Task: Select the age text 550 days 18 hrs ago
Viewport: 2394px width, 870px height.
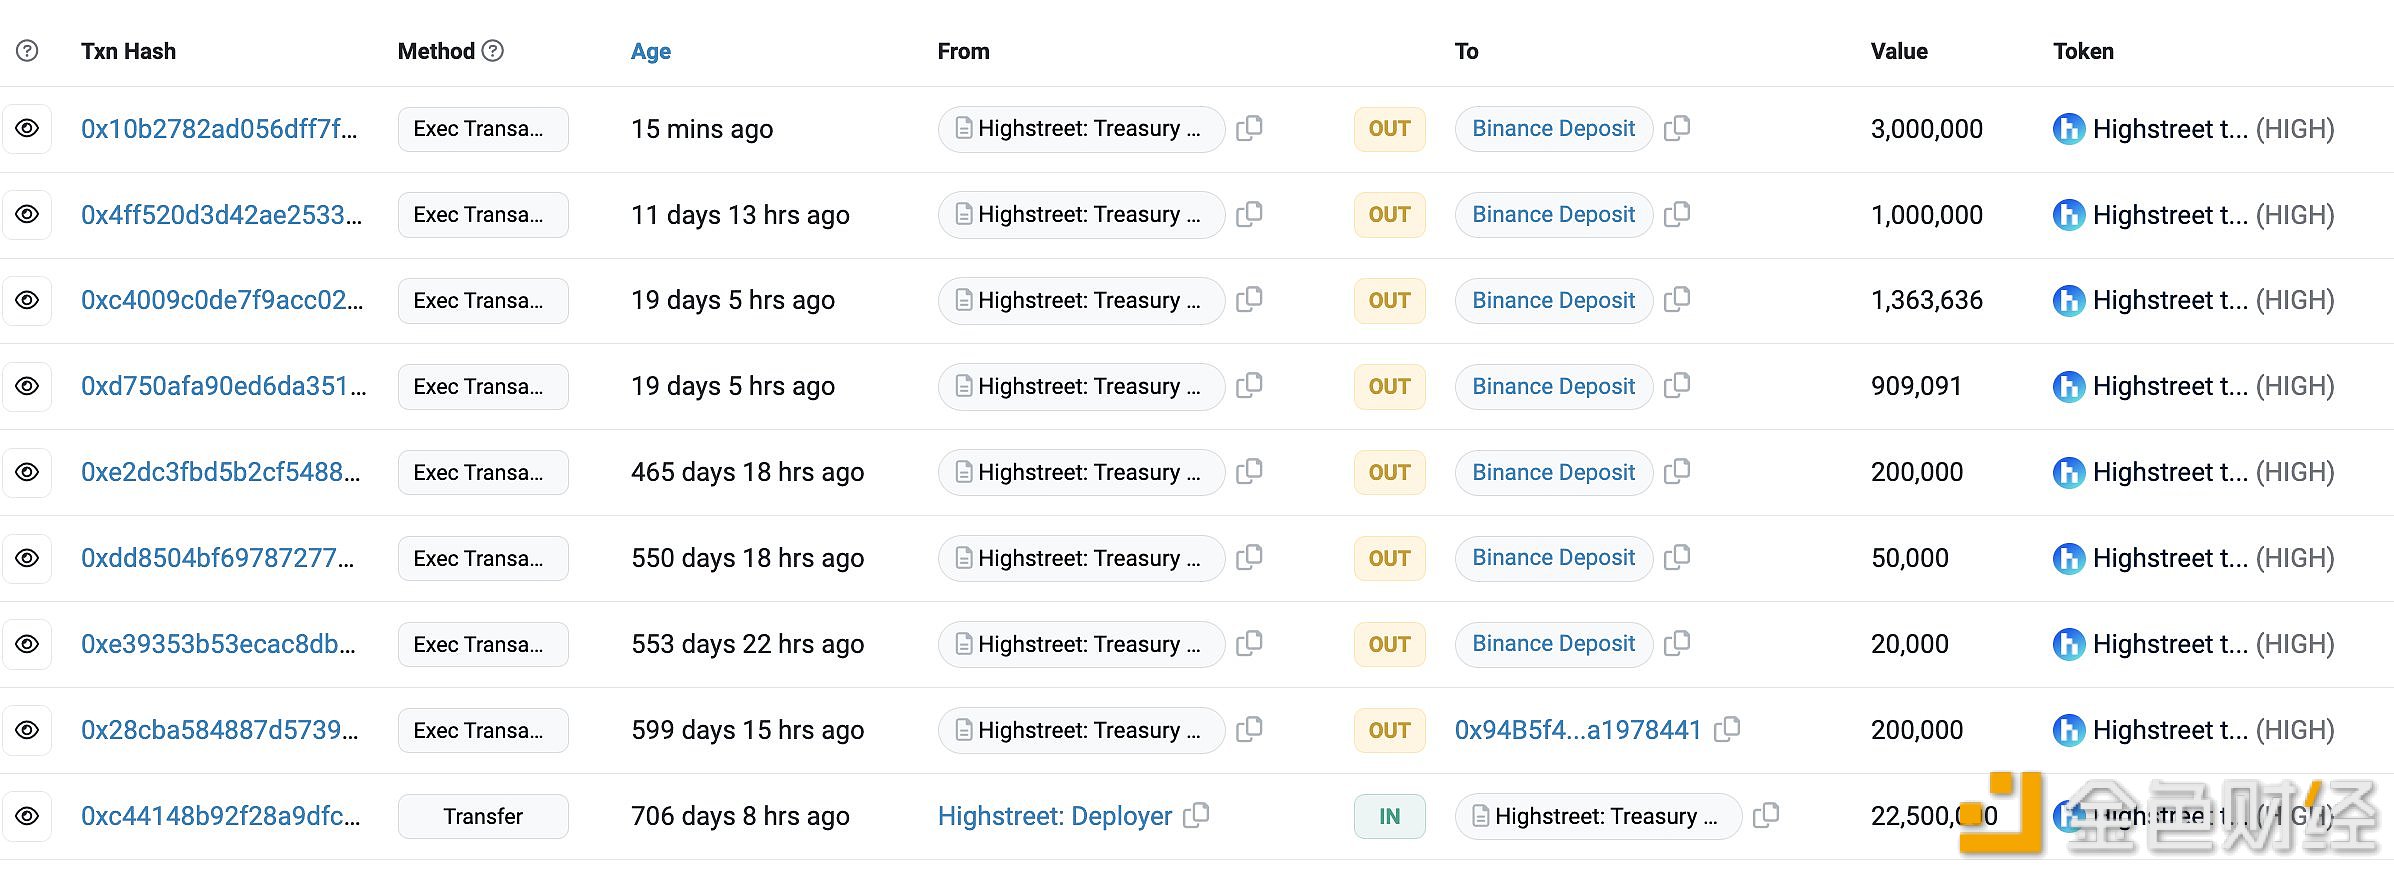Action: 747,558
